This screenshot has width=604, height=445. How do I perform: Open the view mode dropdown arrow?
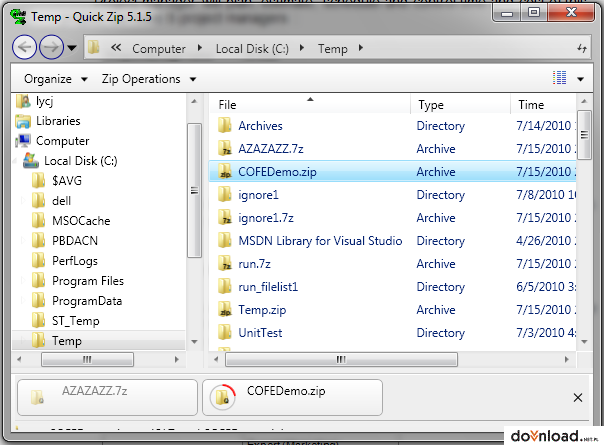(580, 79)
